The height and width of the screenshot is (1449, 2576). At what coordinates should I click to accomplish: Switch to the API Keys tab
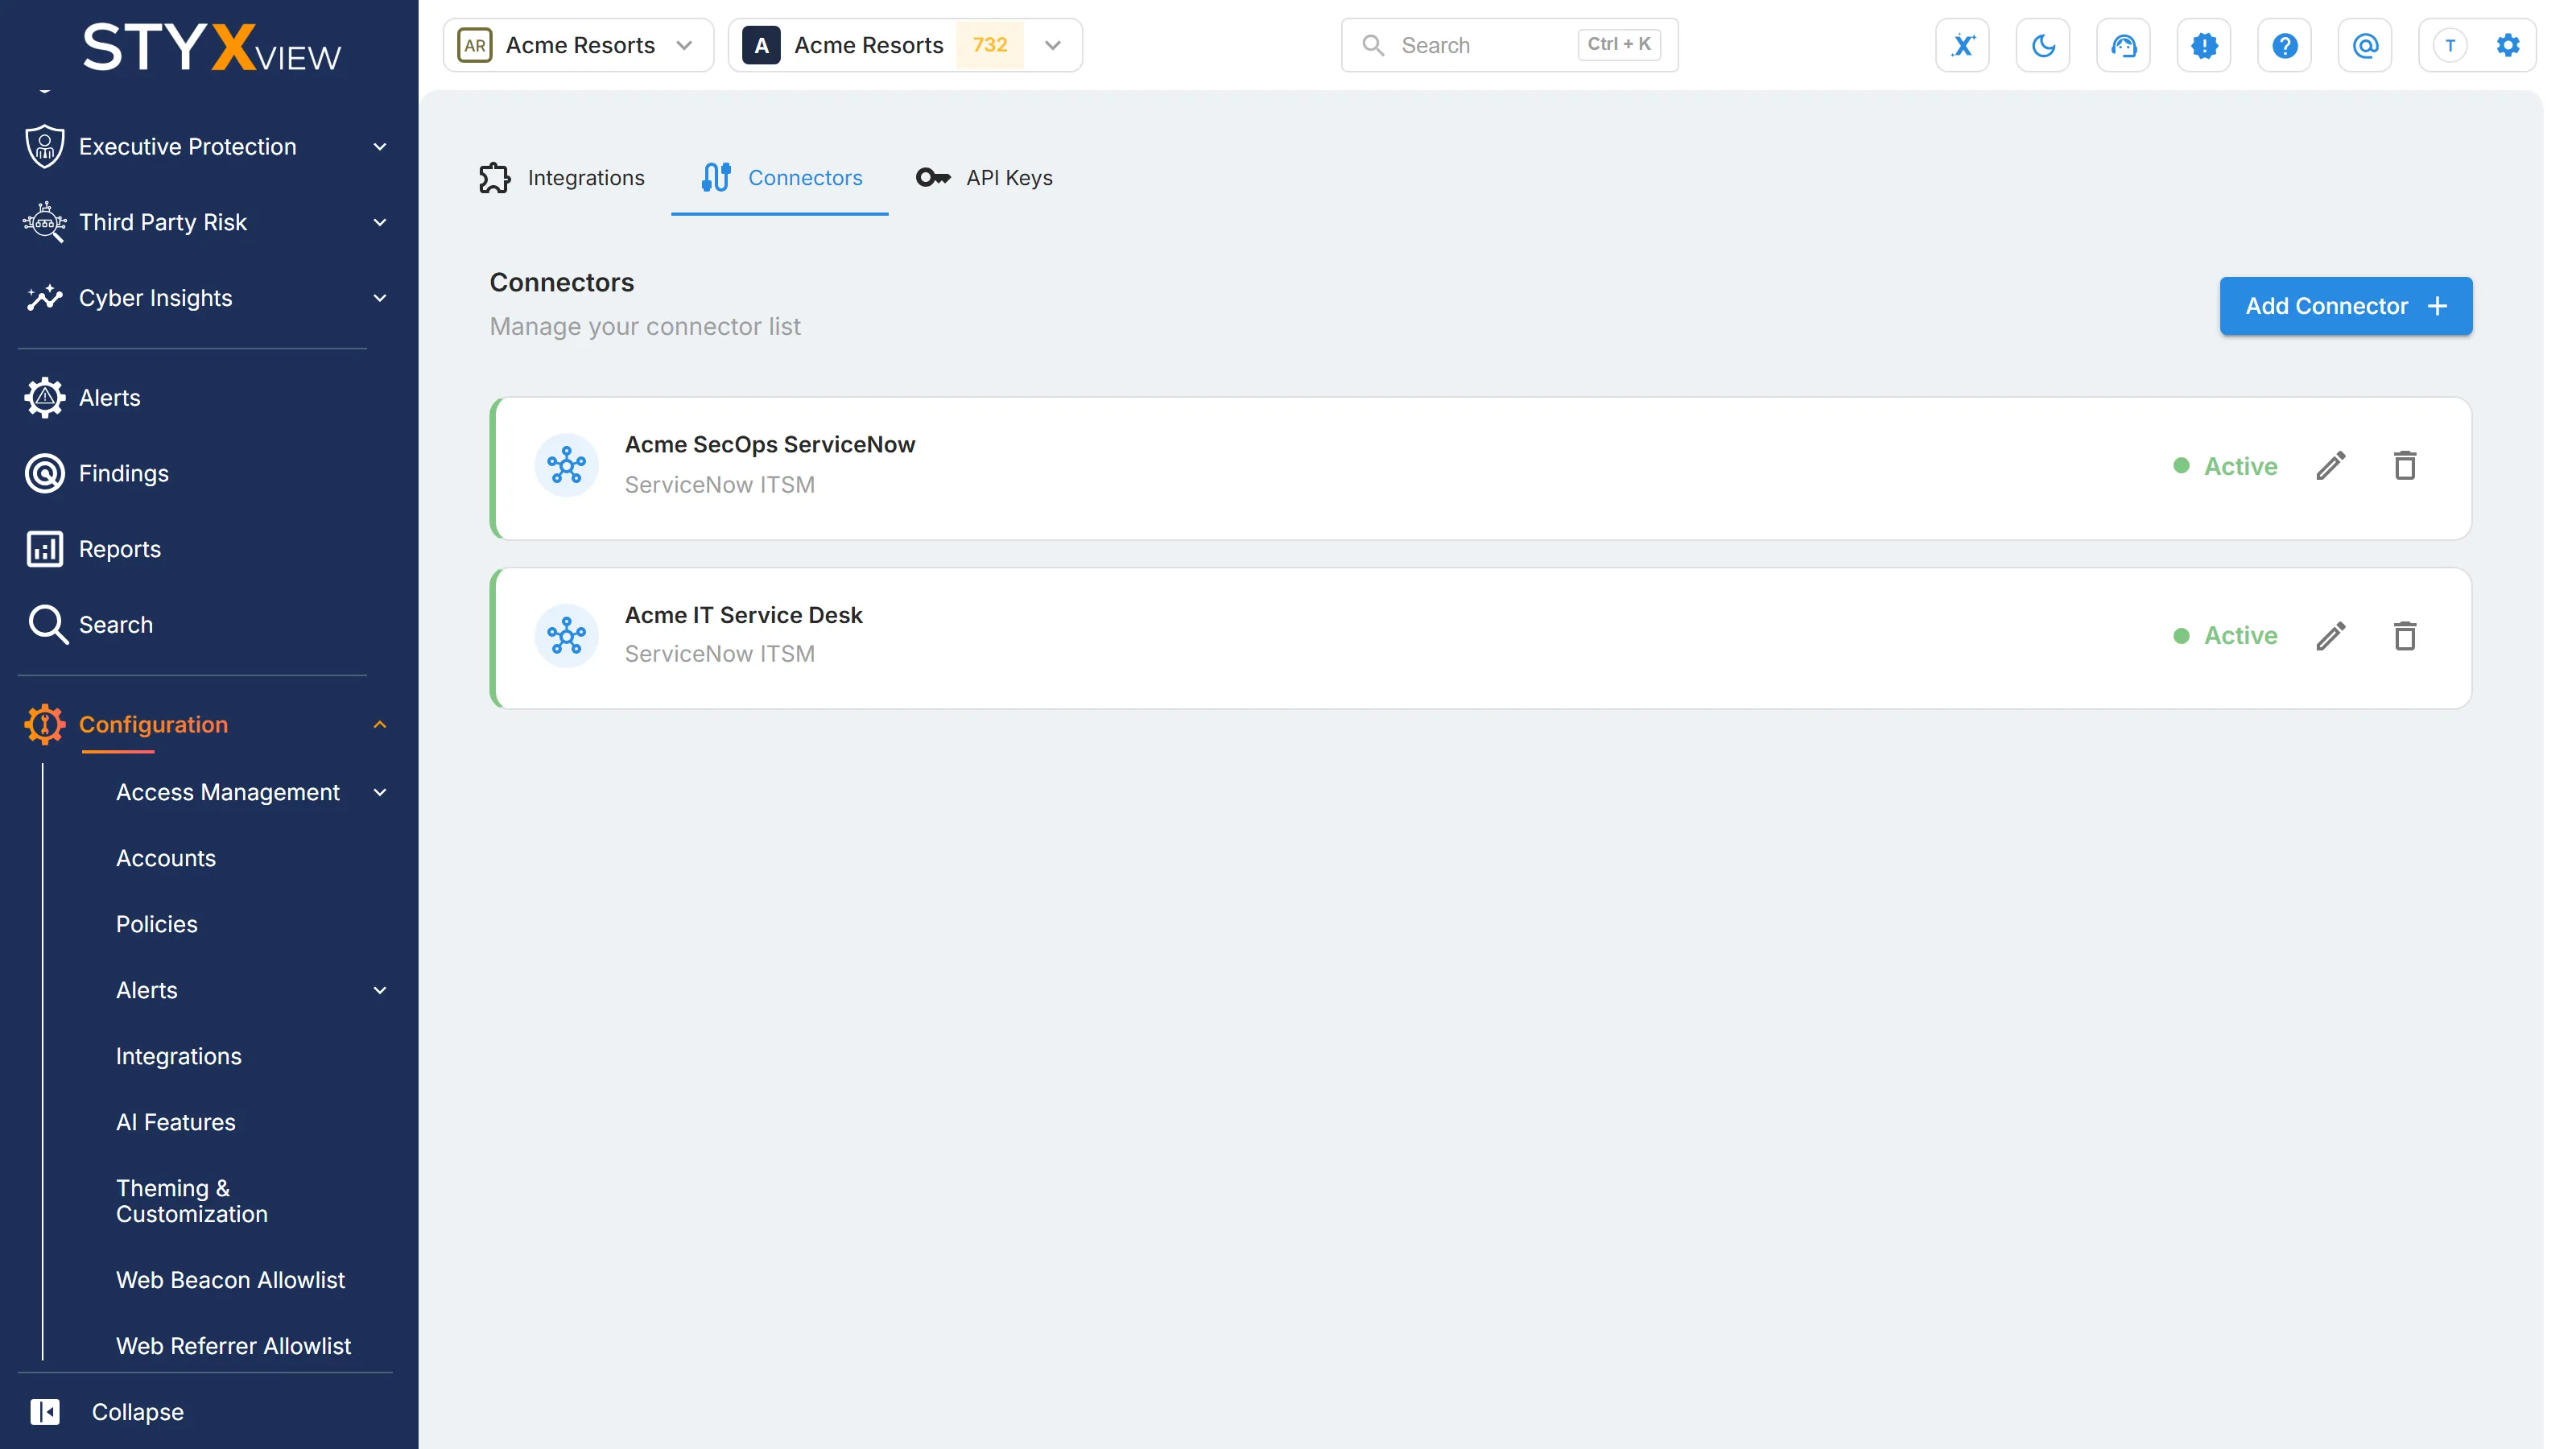click(984, 178)
